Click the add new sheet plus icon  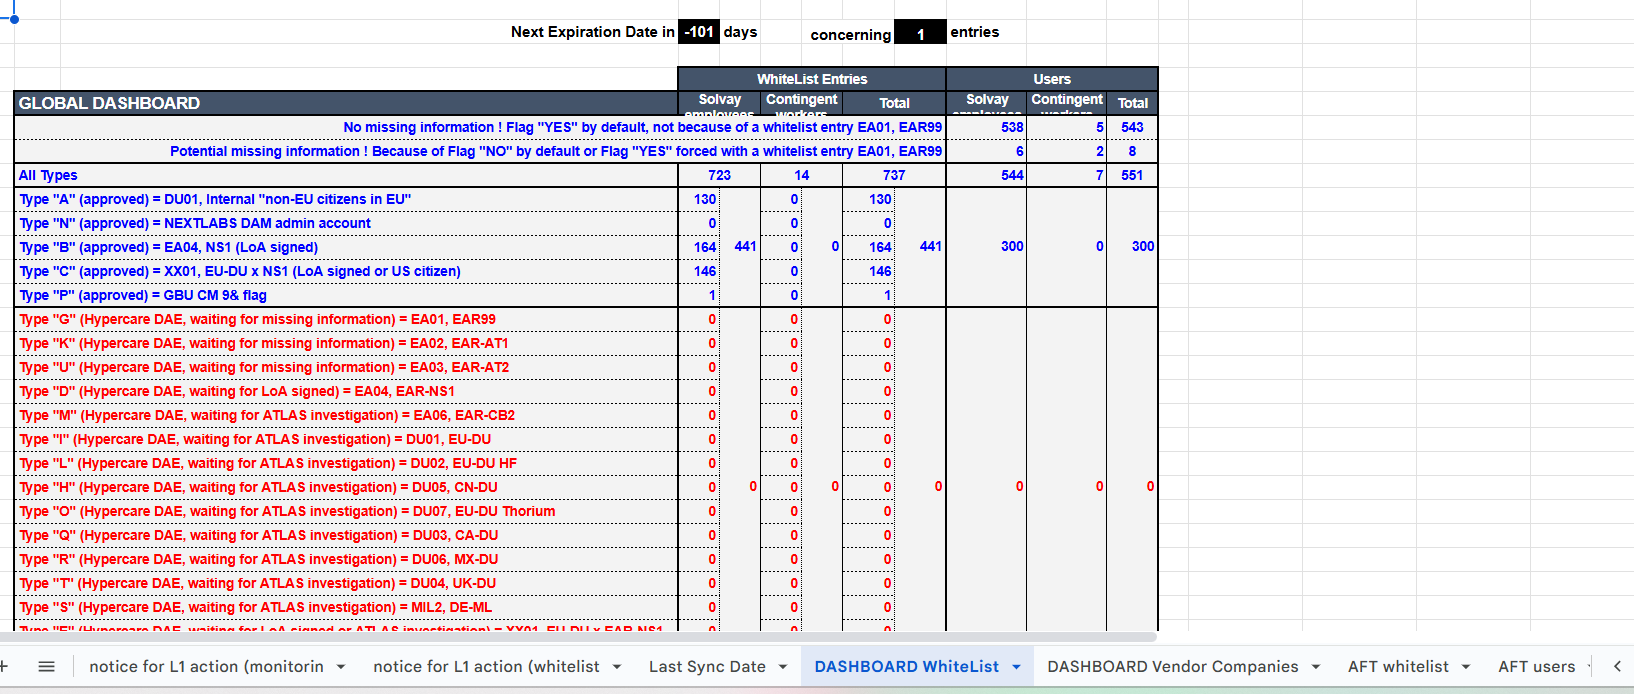(x=4, y=666)
